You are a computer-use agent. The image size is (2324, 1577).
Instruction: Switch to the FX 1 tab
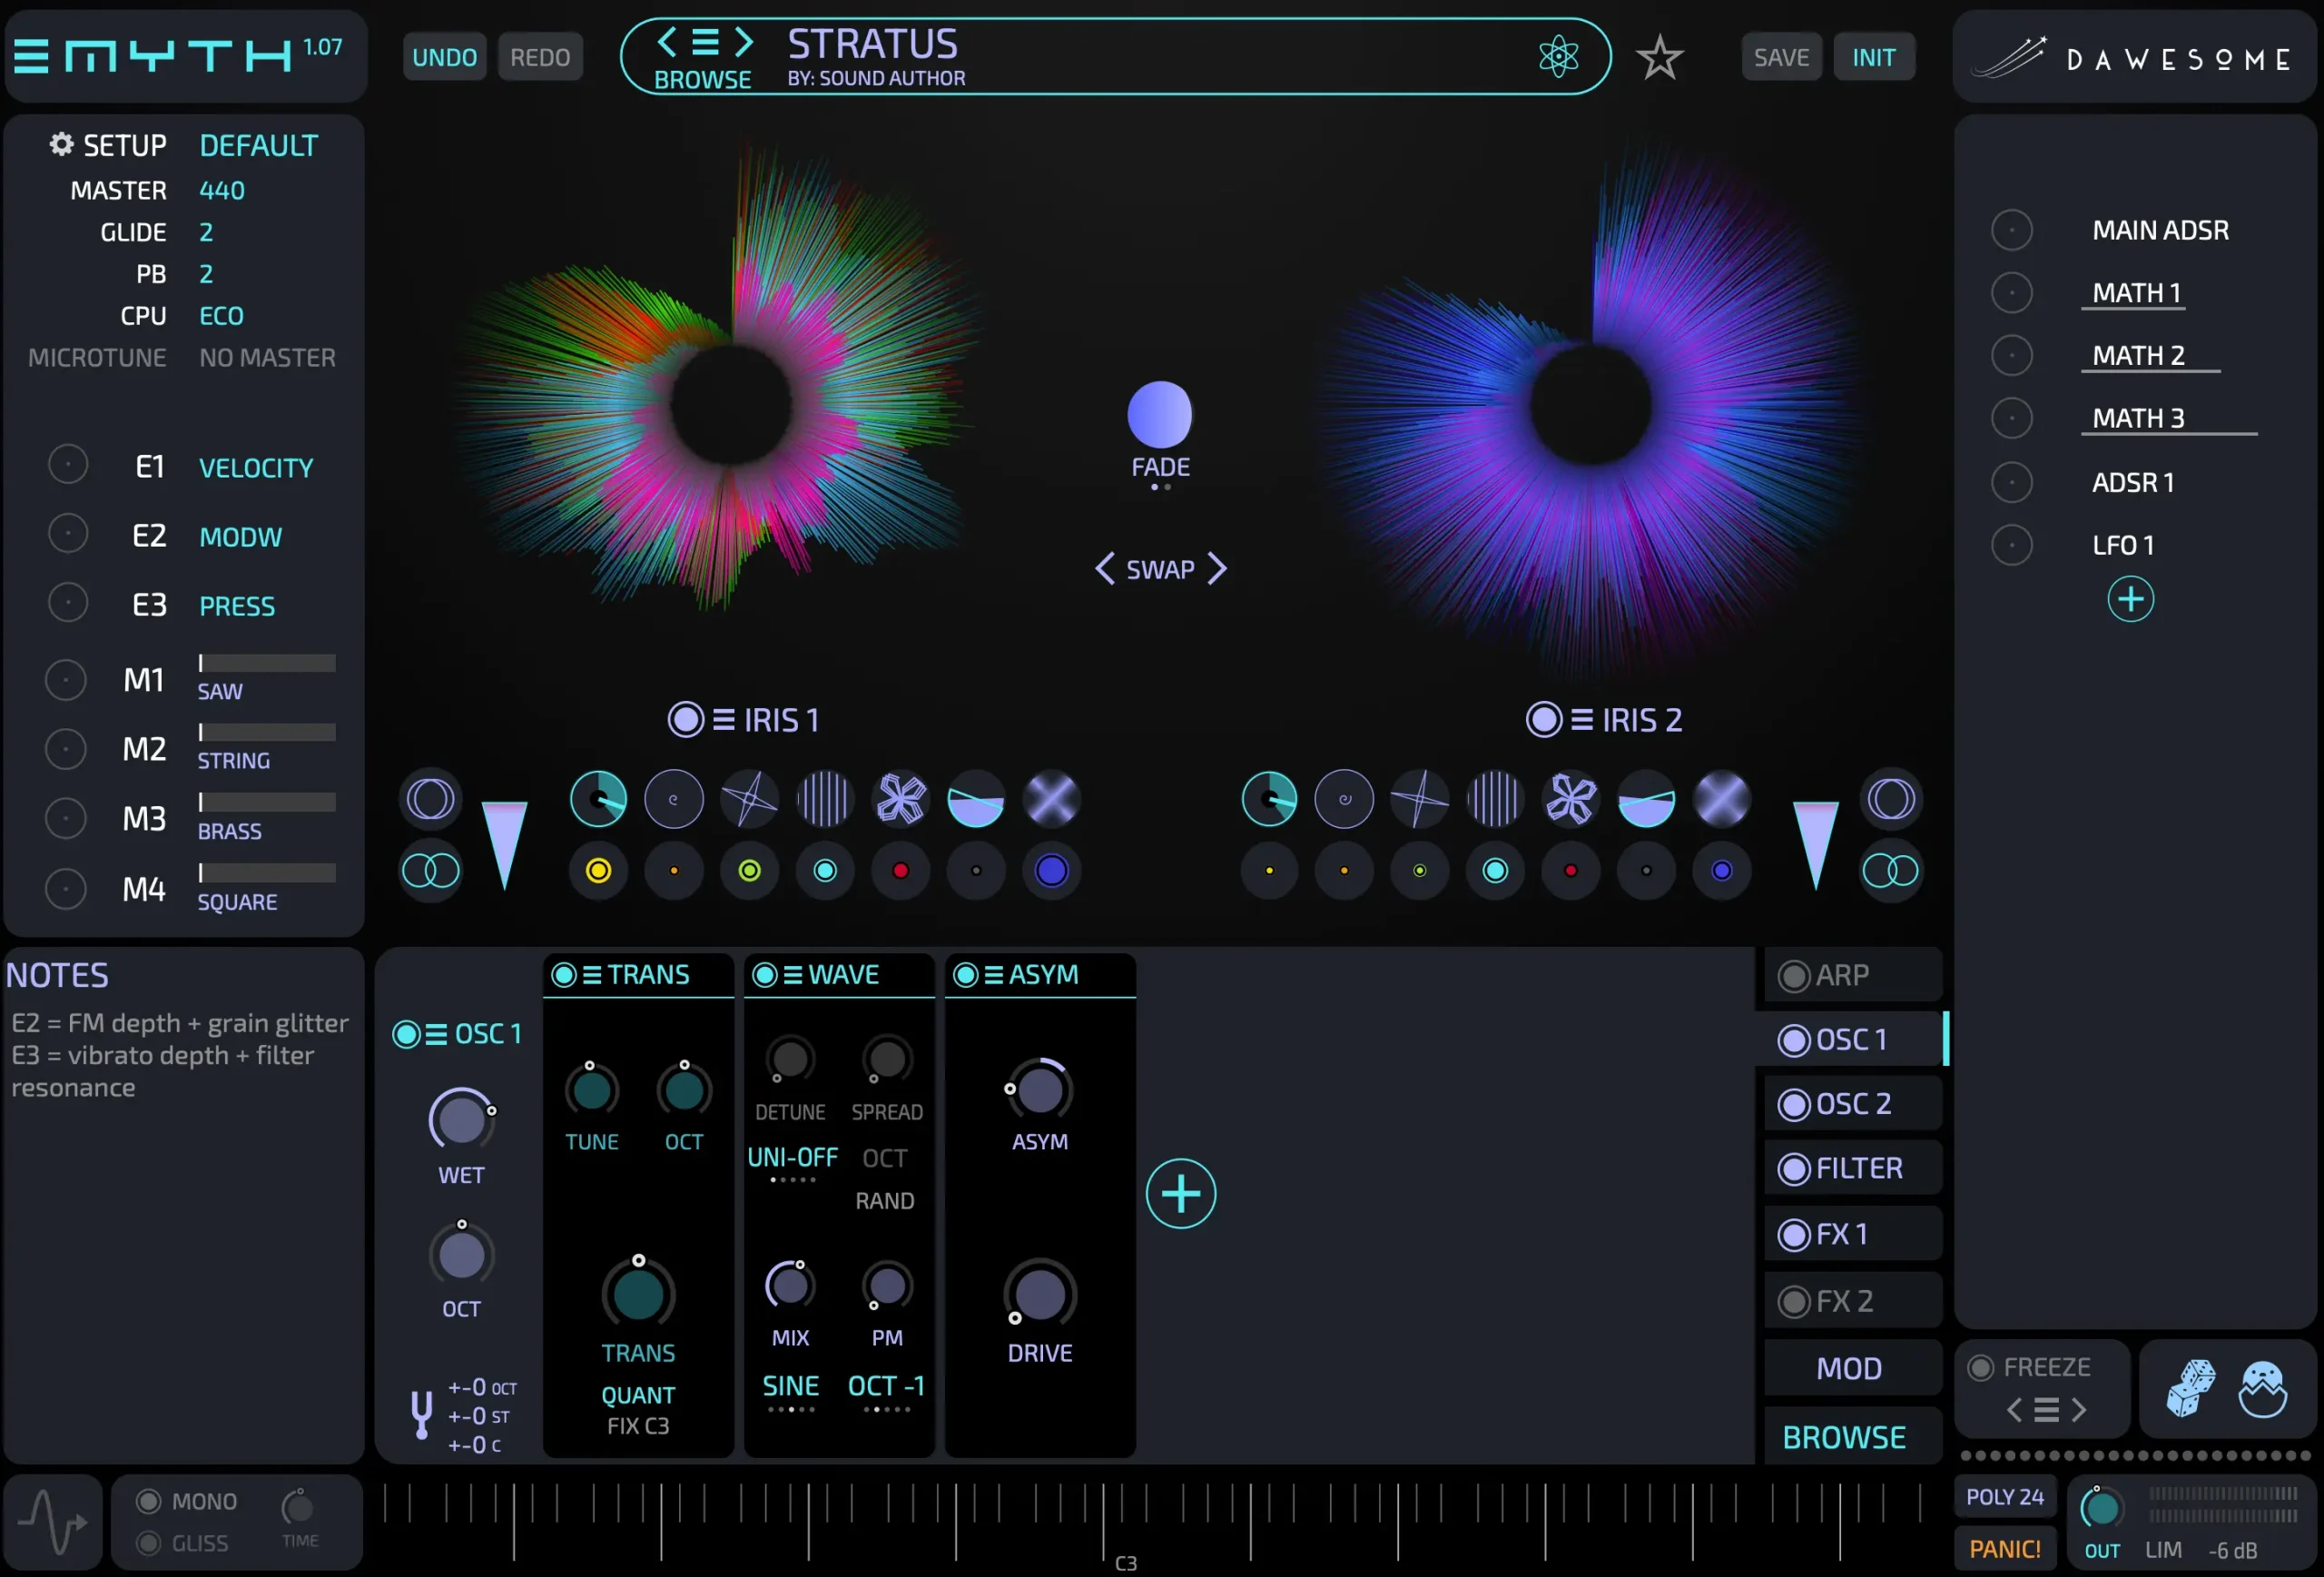point(1852,1234)
